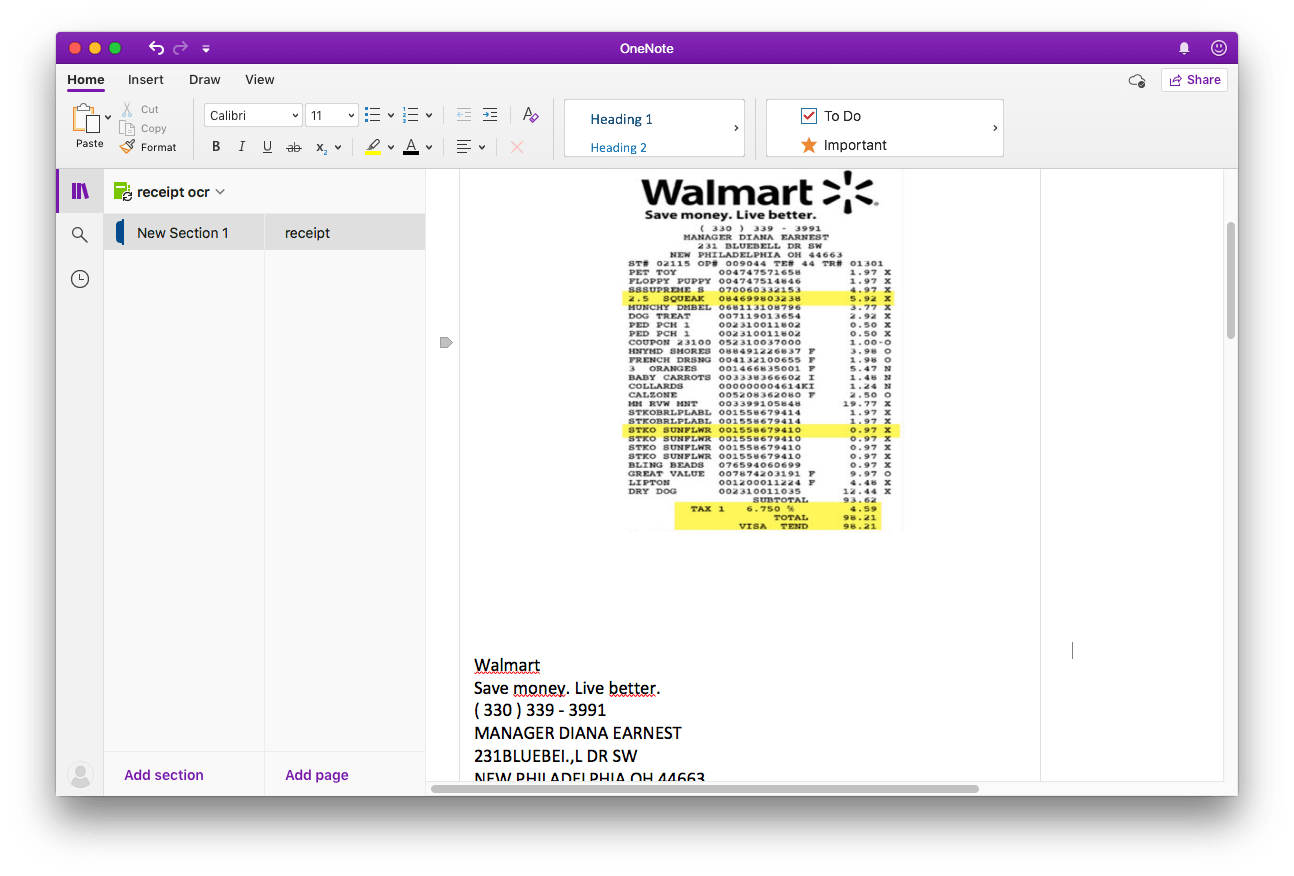The image size is (1294, 876).
Task: Clear all text formatting
Action: click(531, 115)
